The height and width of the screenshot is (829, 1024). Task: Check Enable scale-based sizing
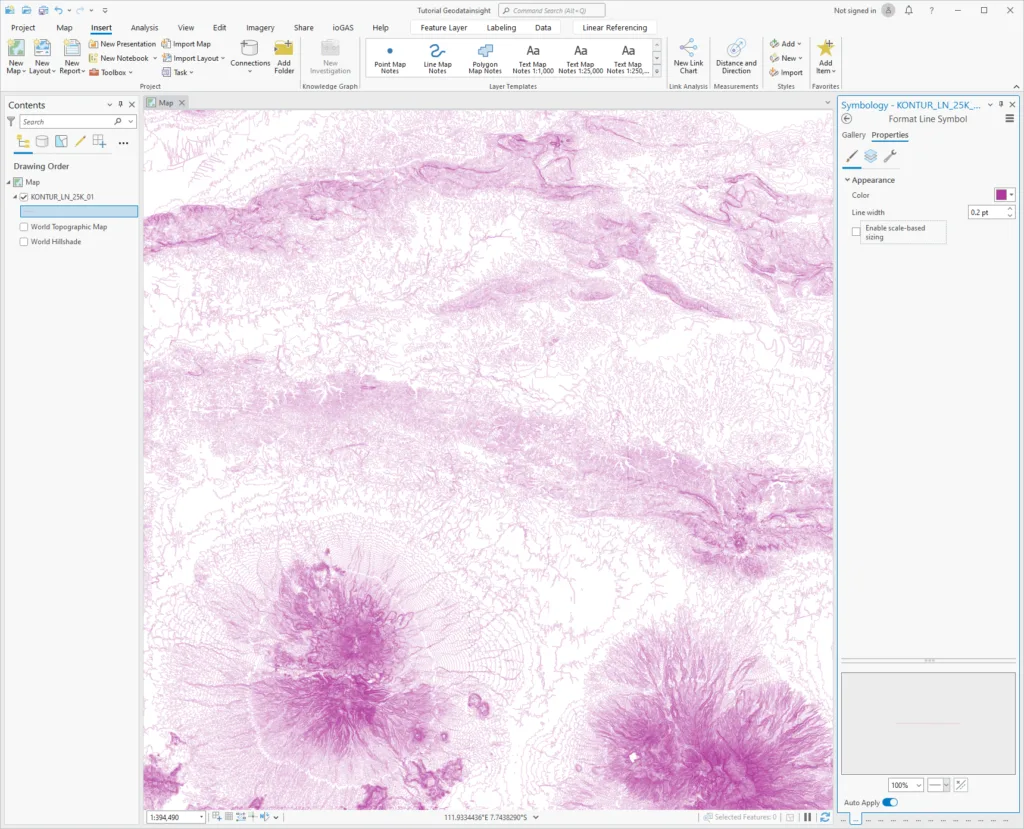pos(856,232)
